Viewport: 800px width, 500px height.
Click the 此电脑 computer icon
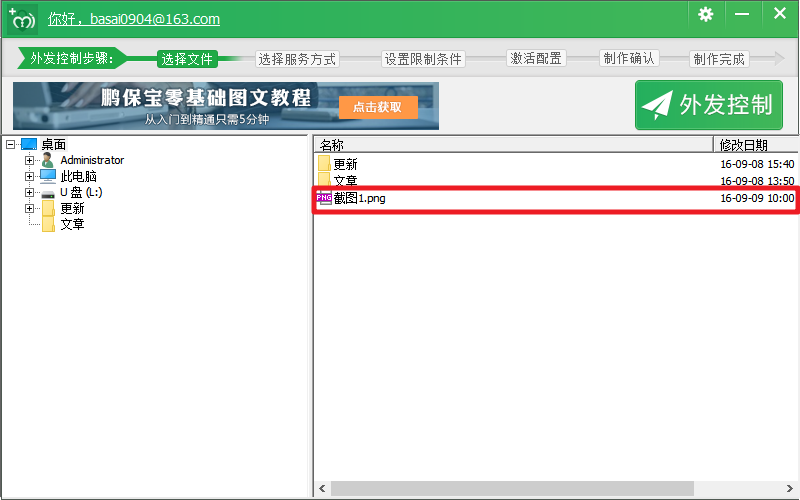(48, 176)
